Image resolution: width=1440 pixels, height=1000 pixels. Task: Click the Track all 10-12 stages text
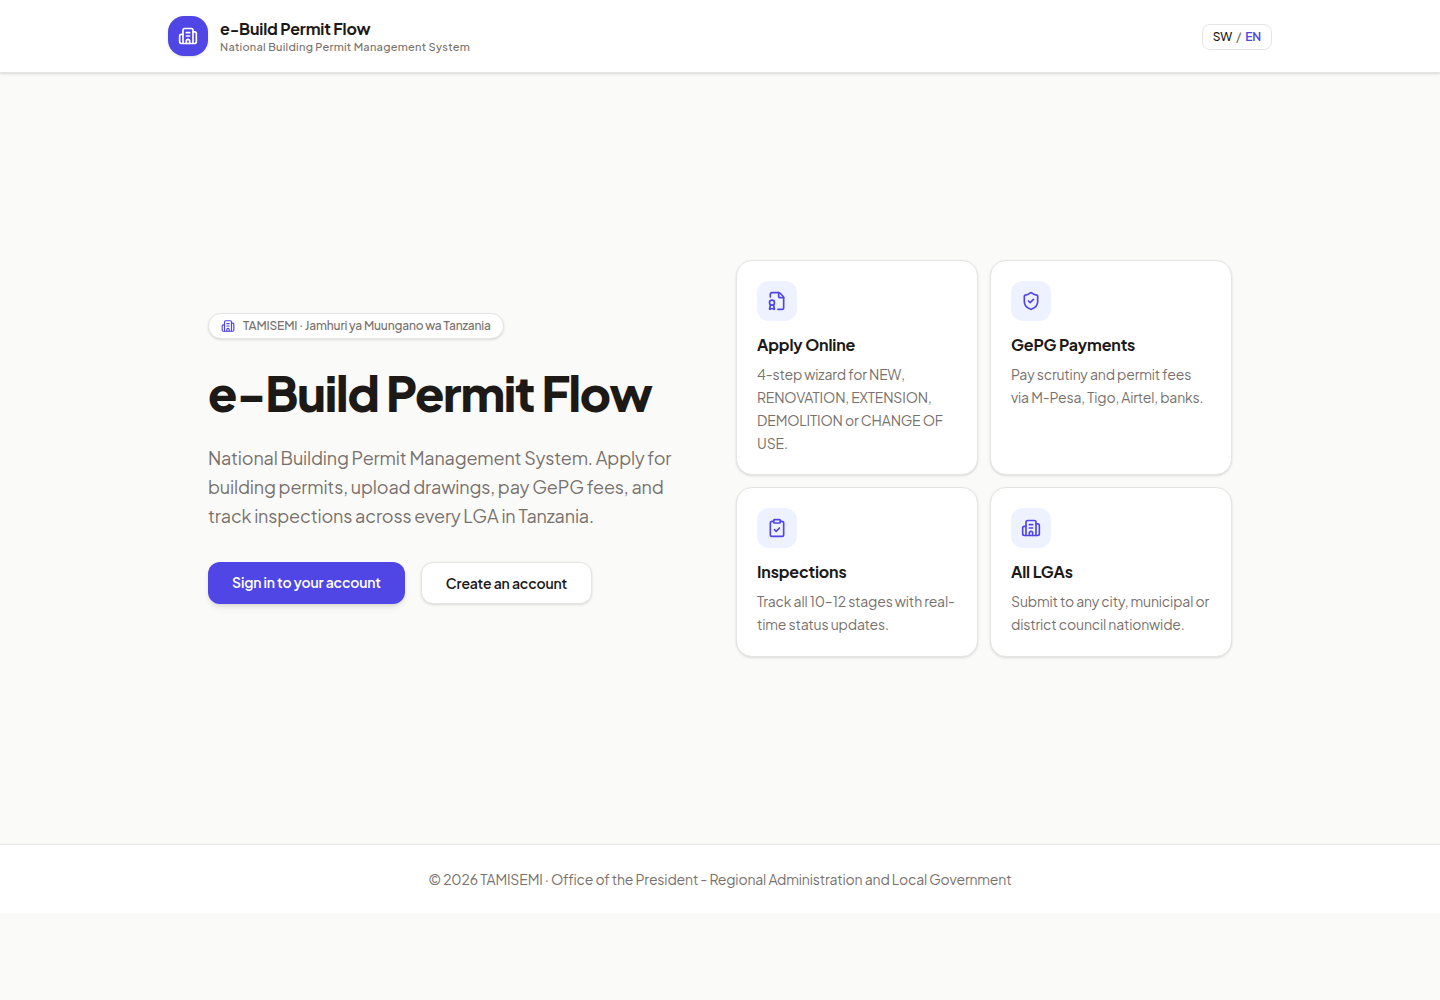(856, 613)
